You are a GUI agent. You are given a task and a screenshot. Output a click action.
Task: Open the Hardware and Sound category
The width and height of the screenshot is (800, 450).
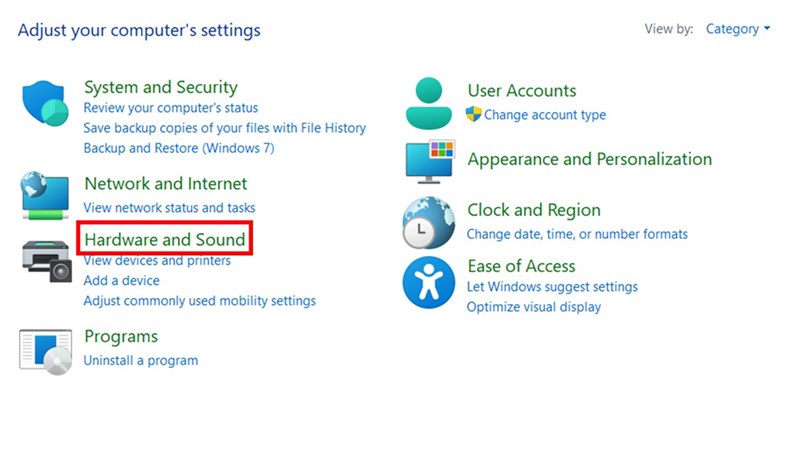165,240
